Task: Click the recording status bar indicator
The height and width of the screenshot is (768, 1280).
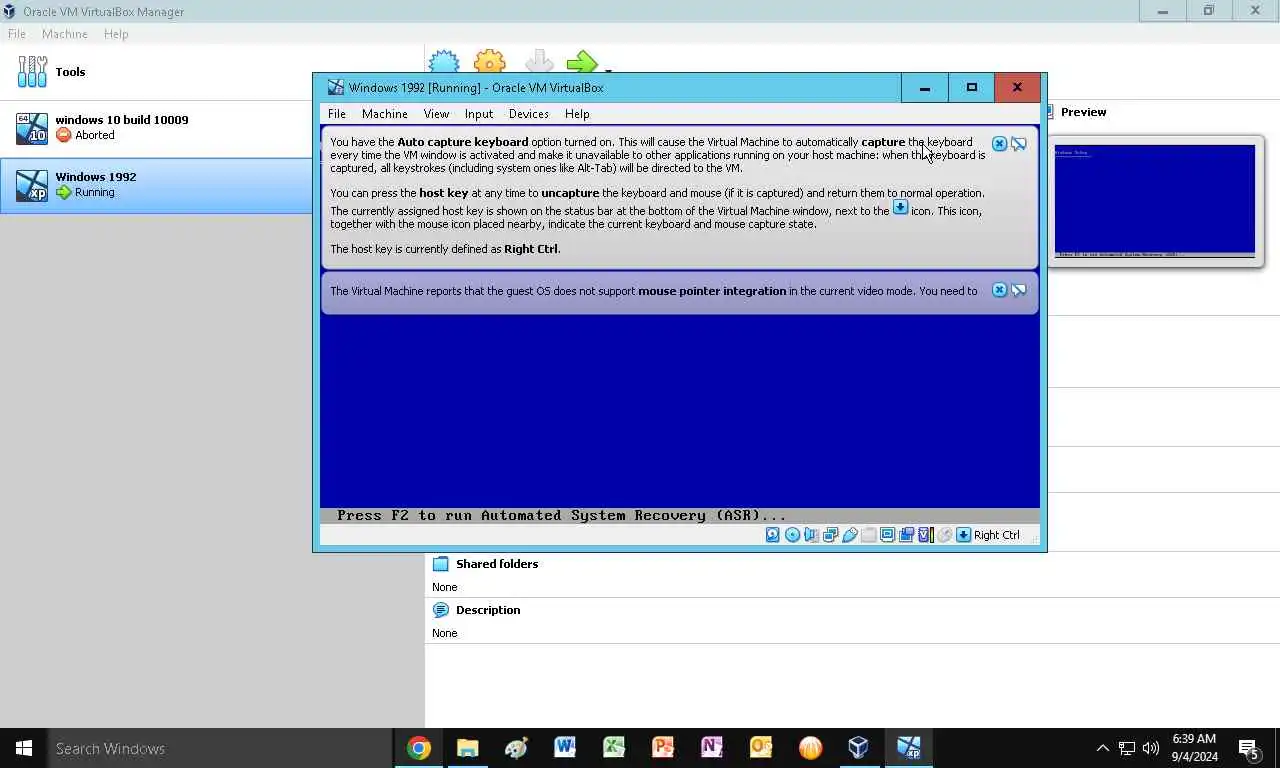Action: coord(906,535)
